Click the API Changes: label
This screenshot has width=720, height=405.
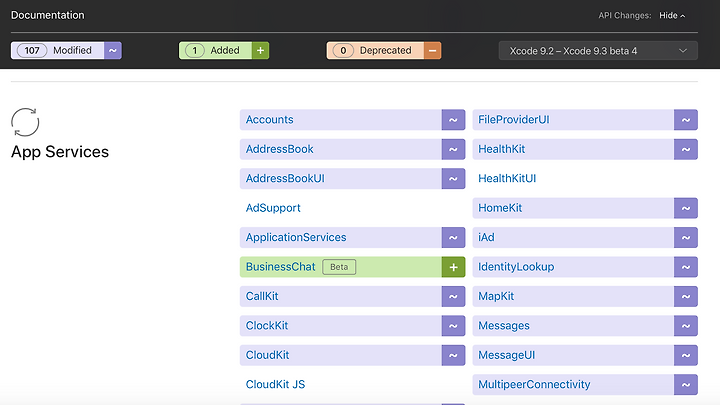coord(624,16)
